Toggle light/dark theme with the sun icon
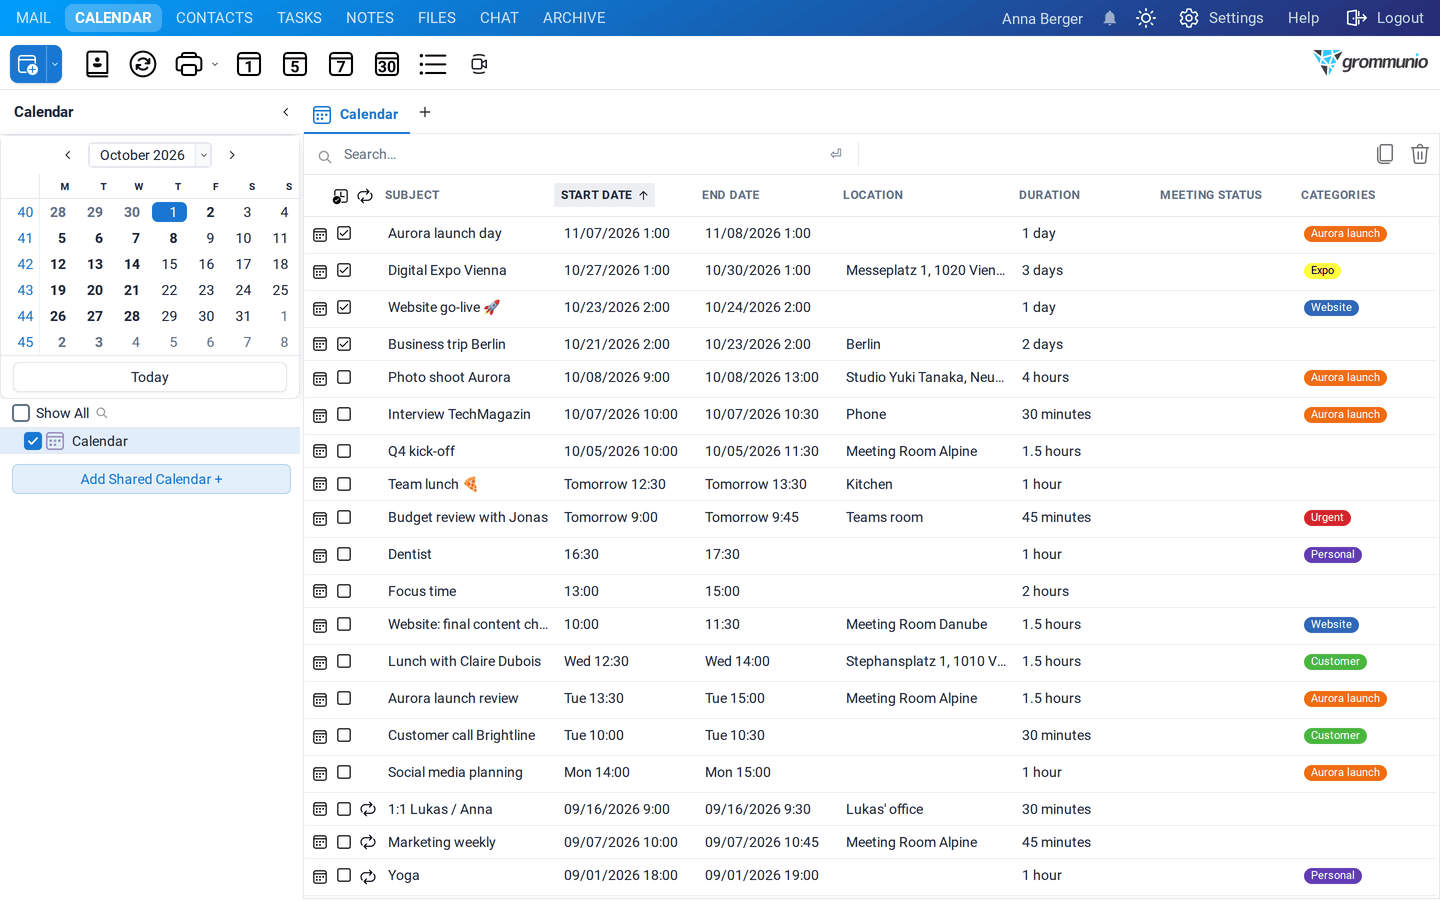This screenshot has width=1440, height=900. pyautogui.click(x=1146, y=18)
